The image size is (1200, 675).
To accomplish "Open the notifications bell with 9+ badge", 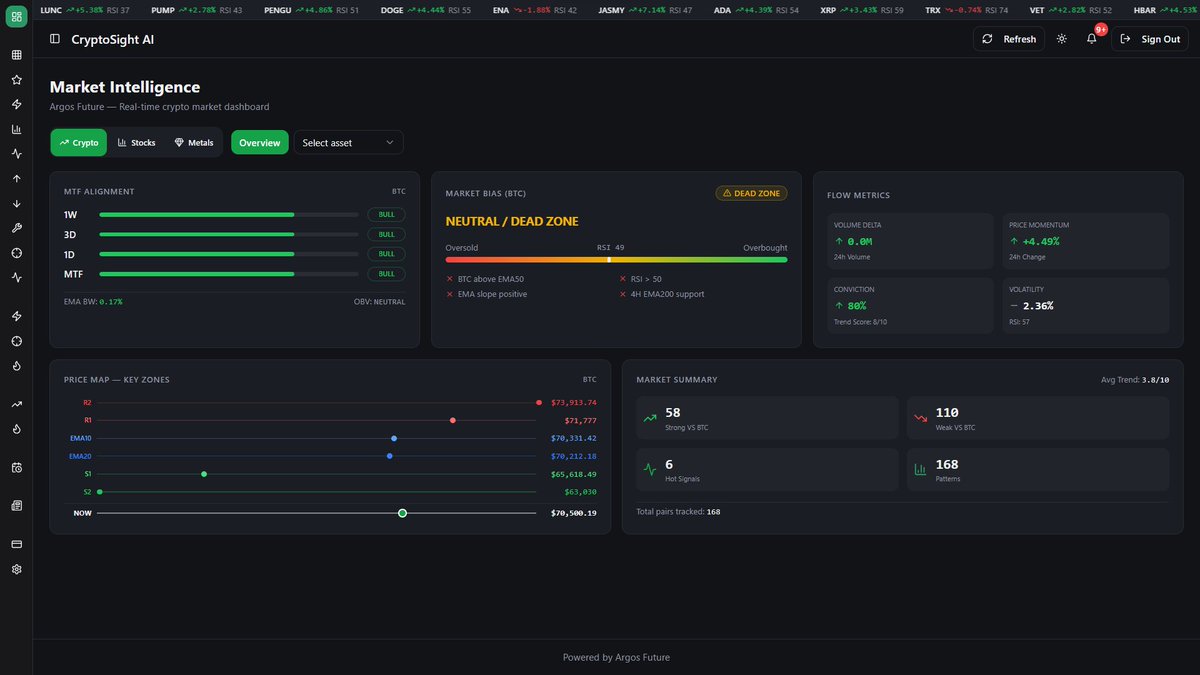I will 1092,38.
